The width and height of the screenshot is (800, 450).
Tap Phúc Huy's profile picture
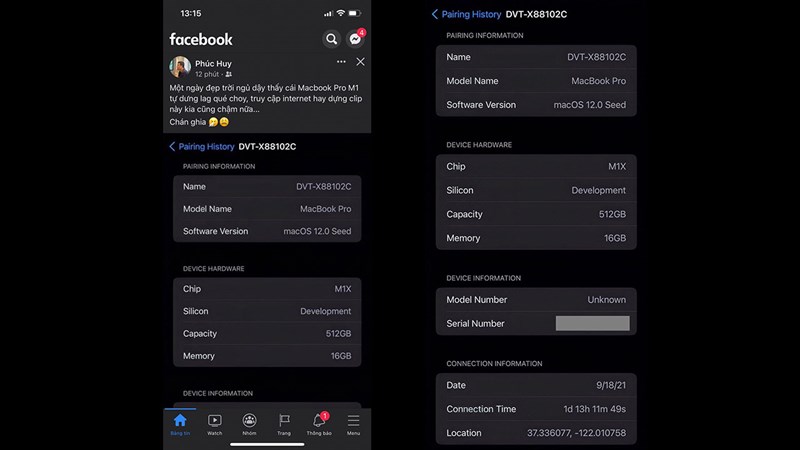[x=180, y=67]
